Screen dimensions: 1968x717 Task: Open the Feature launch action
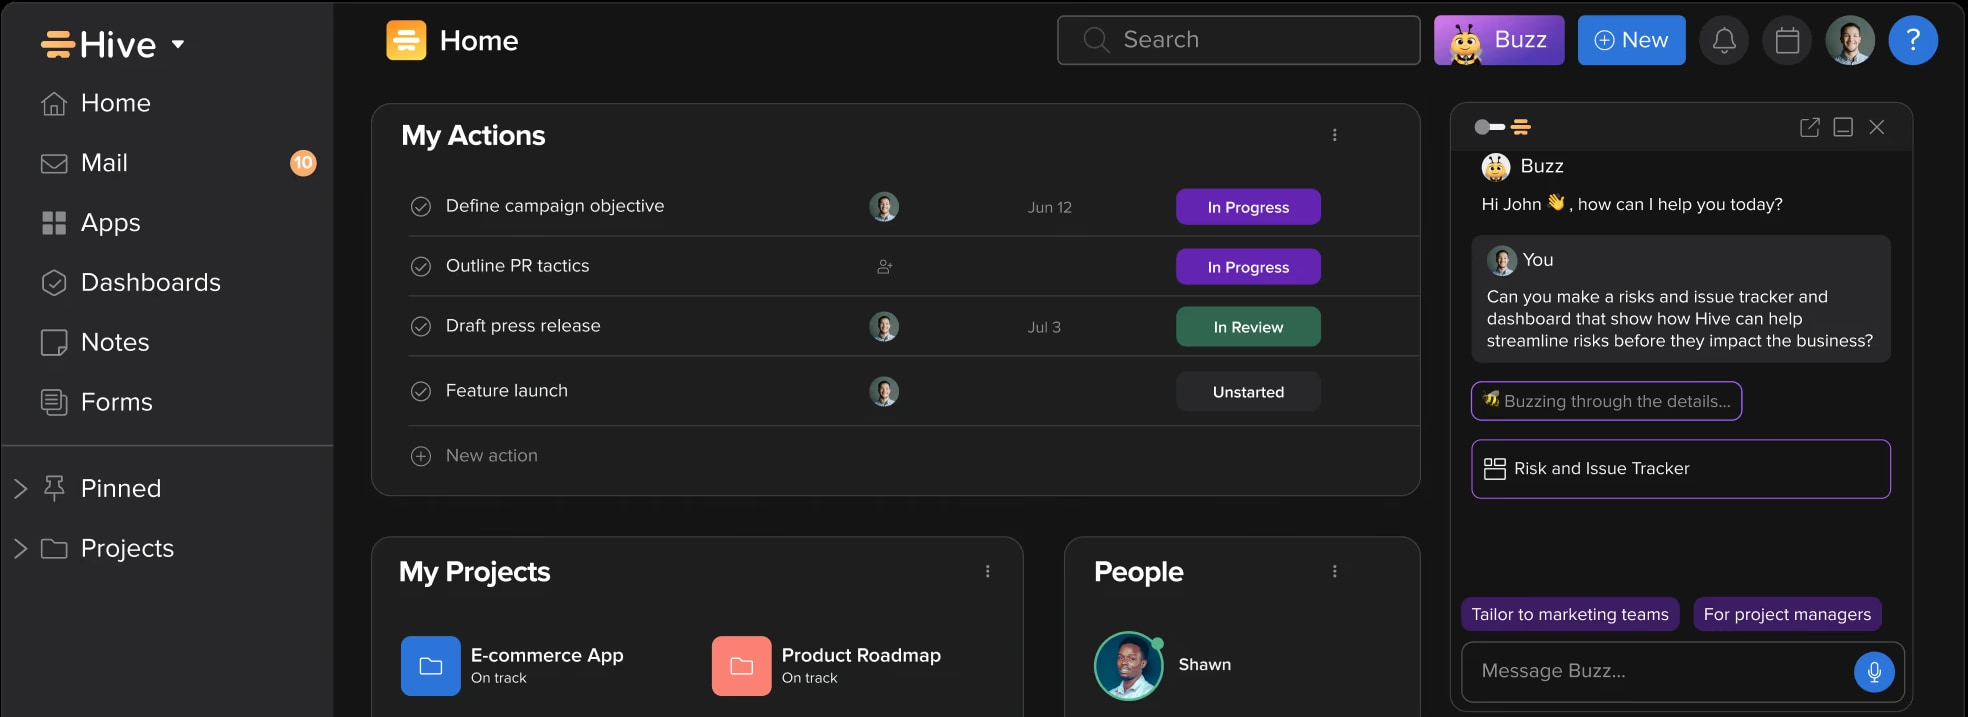click(506, 391)
